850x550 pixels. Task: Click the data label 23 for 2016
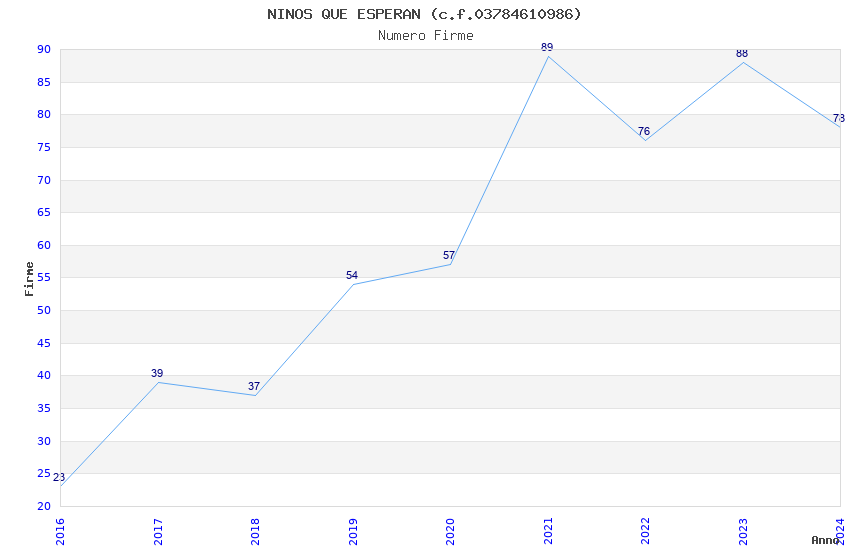59,477
